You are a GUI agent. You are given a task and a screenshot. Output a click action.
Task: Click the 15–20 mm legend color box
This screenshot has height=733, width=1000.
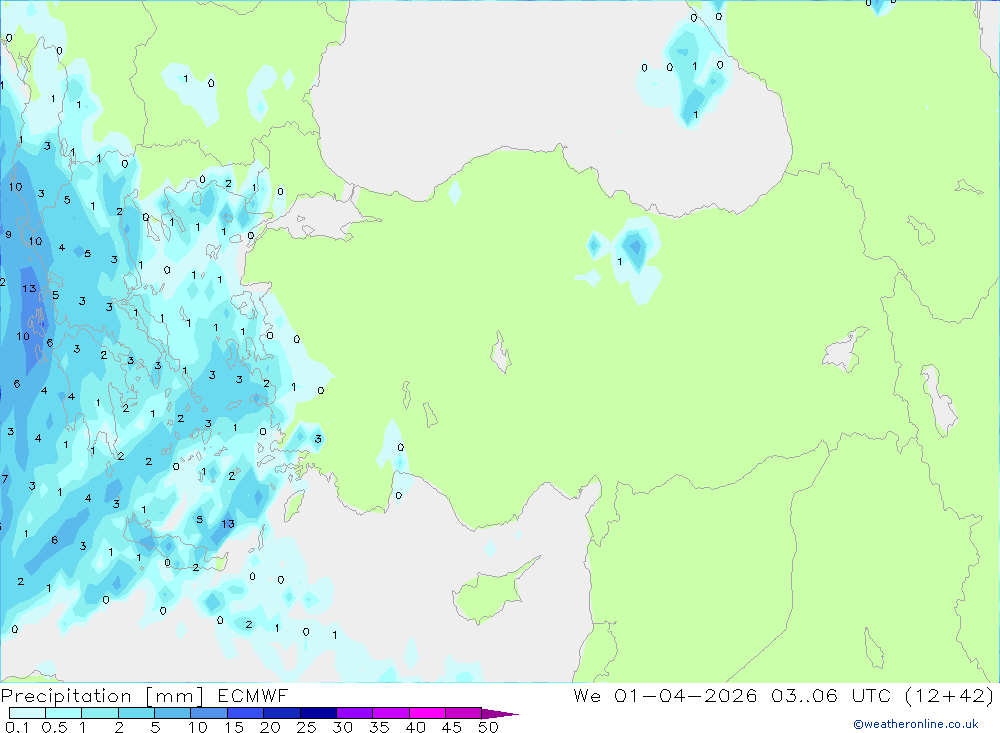(246, 713)
